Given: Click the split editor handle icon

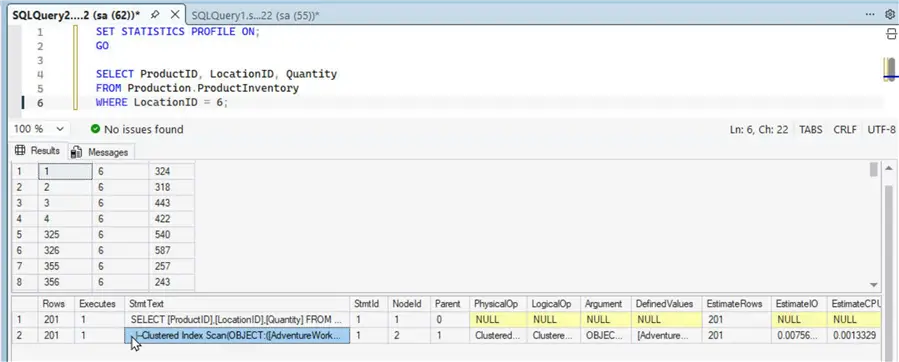Looking at the screenshot, I should pyautogui.click(x=891, y=34).
